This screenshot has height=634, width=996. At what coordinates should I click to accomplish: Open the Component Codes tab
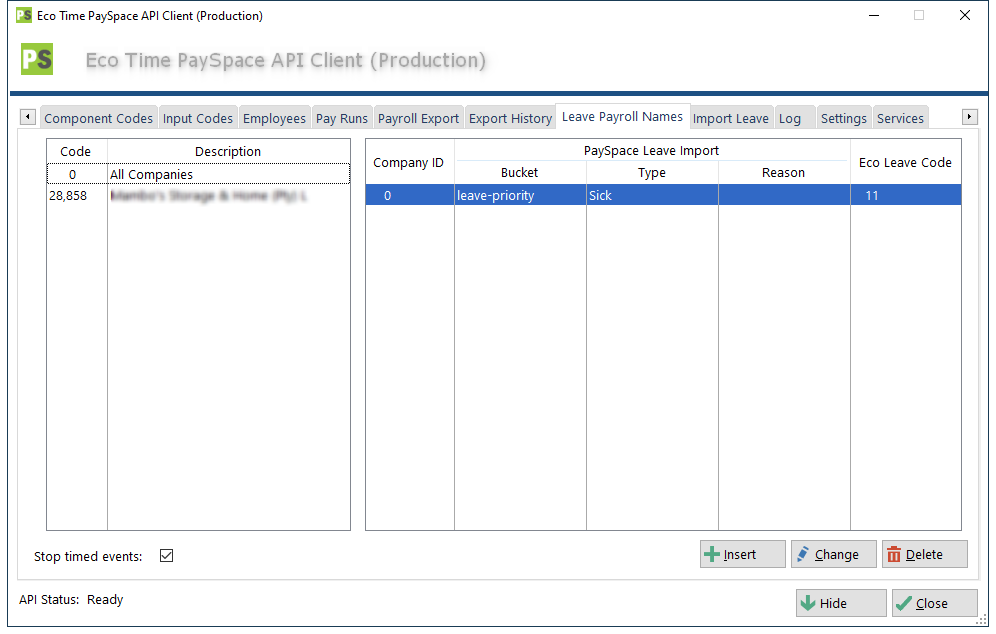coord(98,118)
